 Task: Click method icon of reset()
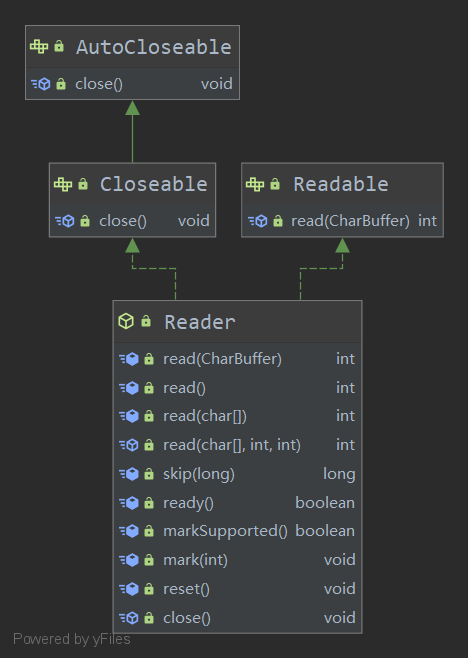tap(129, 589)
